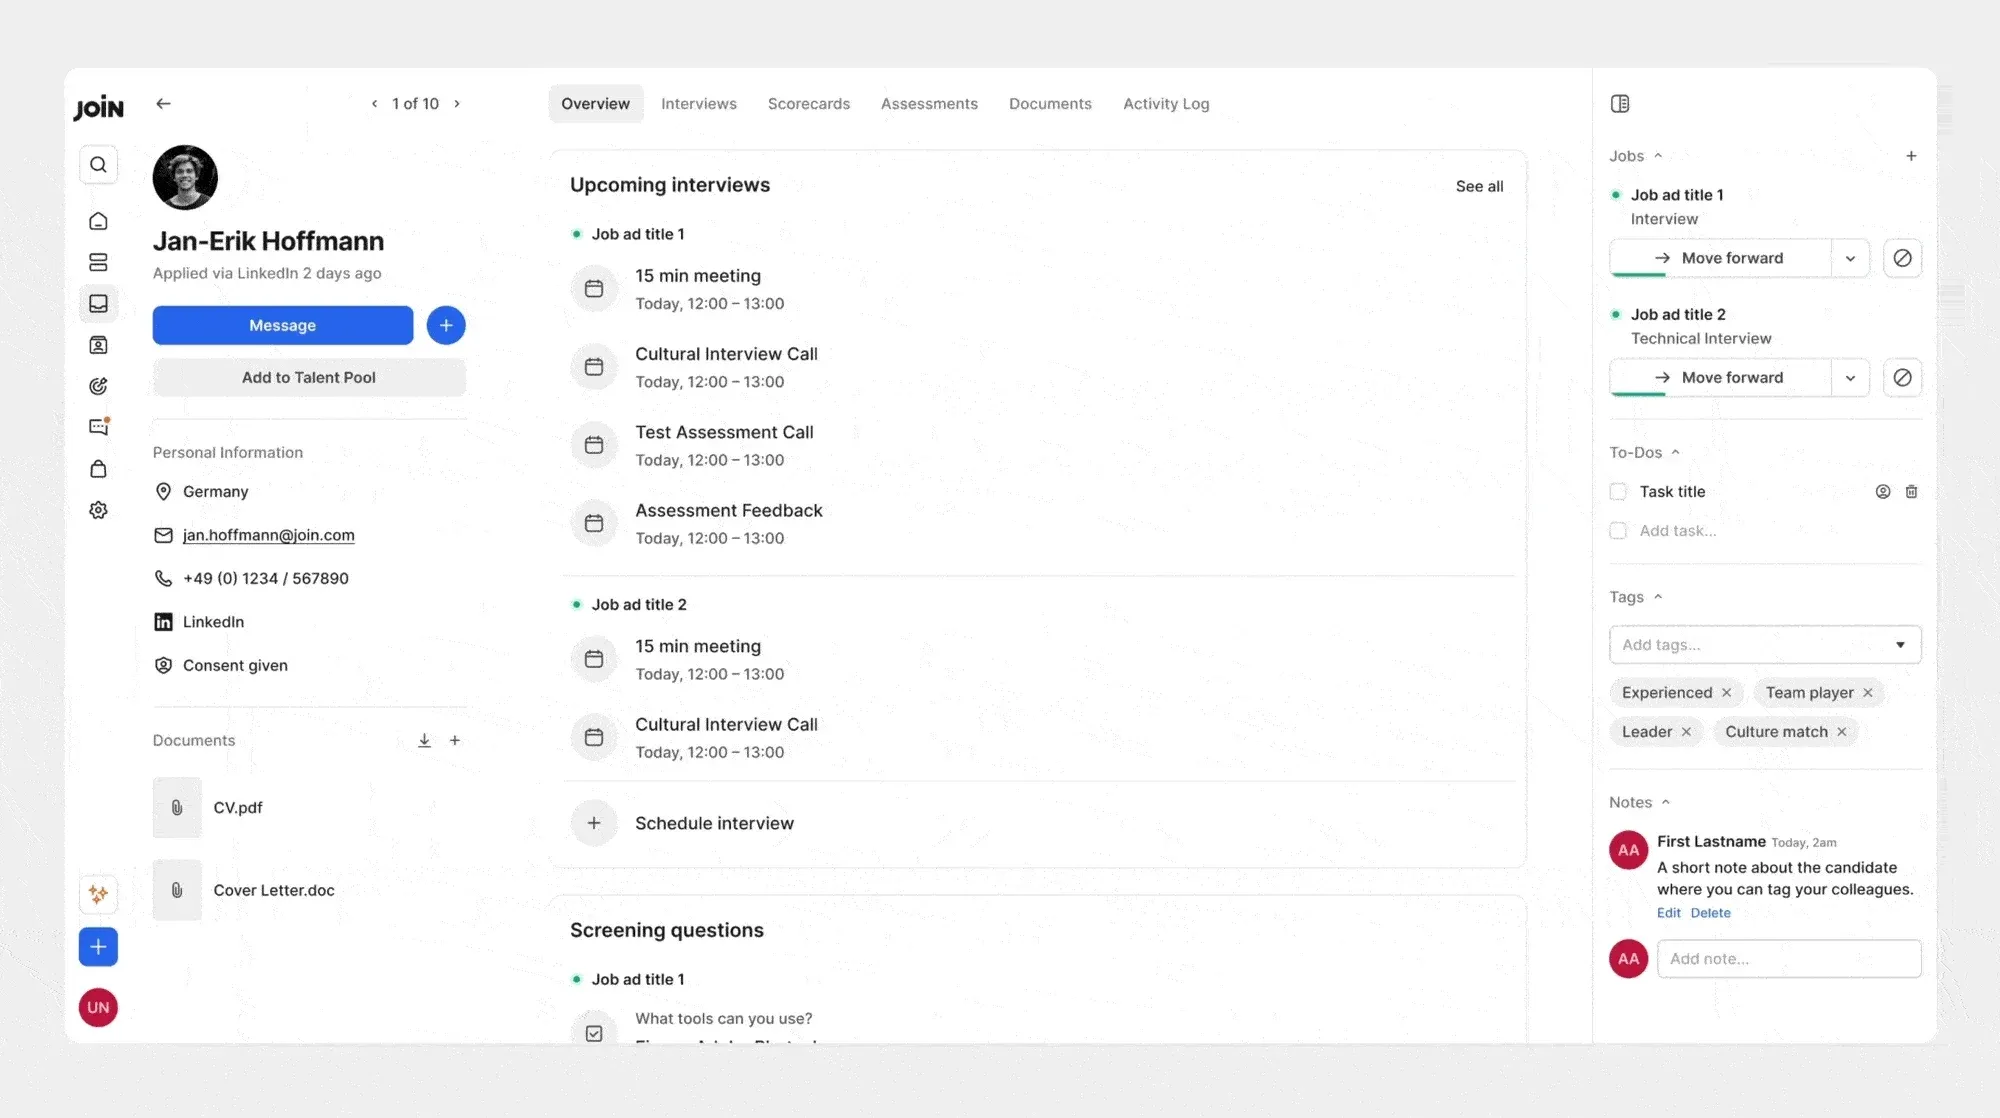Open the inbox tray icon in the sidebar
The width and height of the screenshot is (2000, 1118).
pyautogui.click(x=98, y=303)
